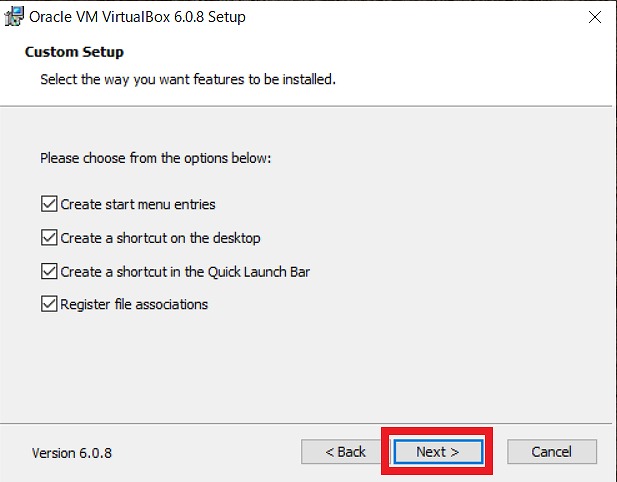The image size is (617, 482).
Task: Go back with the < Back button
Action: tap(345, 452)
